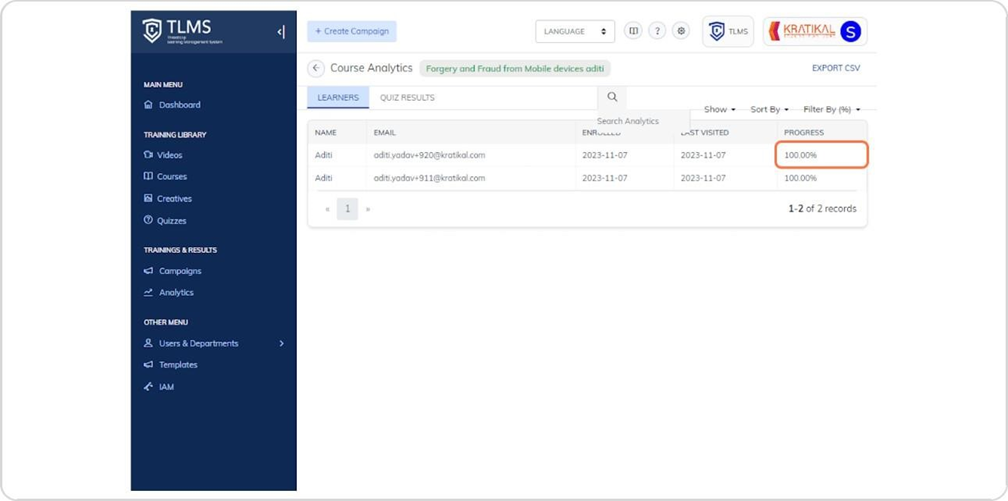Screen dimensions: 1008x501
Task: Click the search magnifier icon
Action: pos(612,97)
